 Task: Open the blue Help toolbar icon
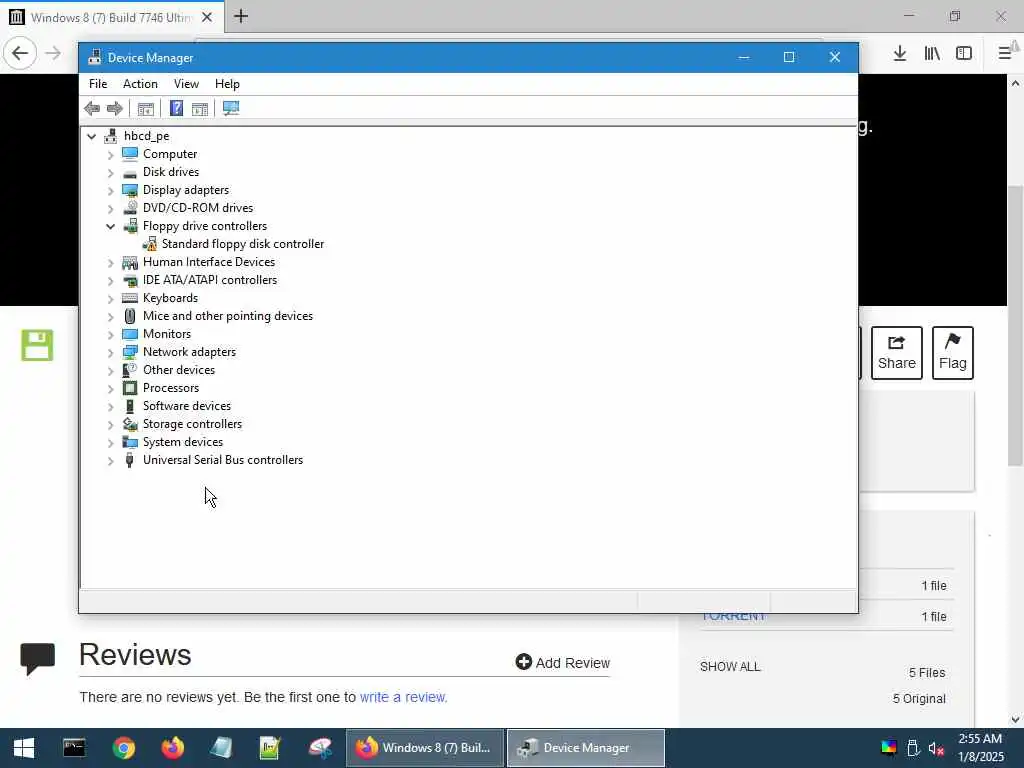176,108
